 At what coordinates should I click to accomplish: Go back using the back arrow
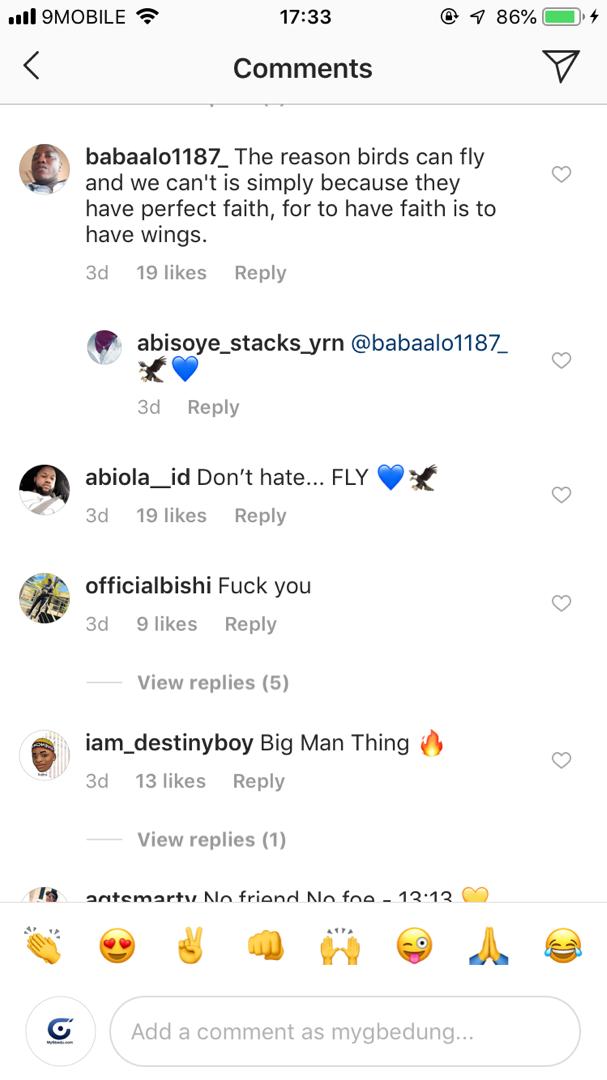tap(31, 66)
